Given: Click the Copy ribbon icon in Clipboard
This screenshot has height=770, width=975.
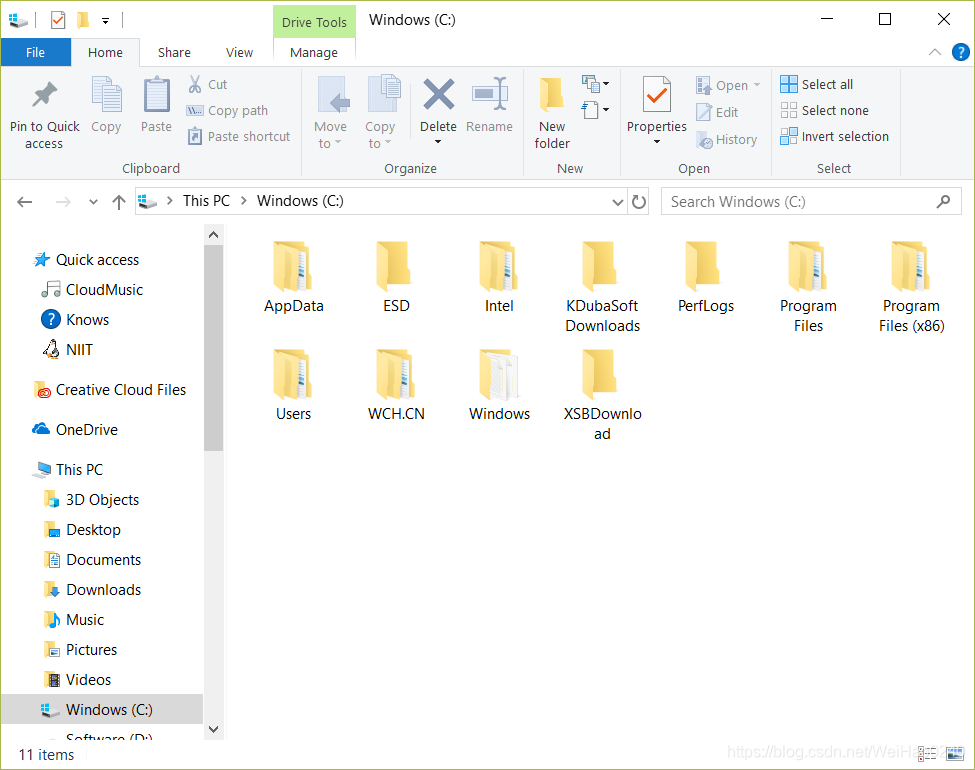Looking at the screenshot, I should click(106, 95).
